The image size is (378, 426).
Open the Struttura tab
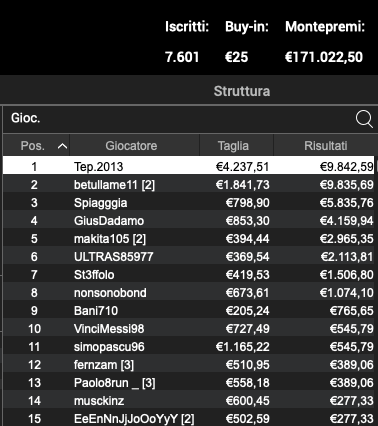tap(242, 91)
